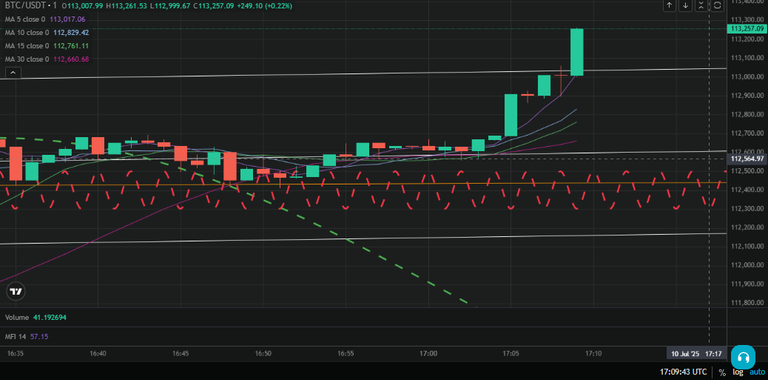Click MA 30 value 112,660.68

click(x=71, y=59)
